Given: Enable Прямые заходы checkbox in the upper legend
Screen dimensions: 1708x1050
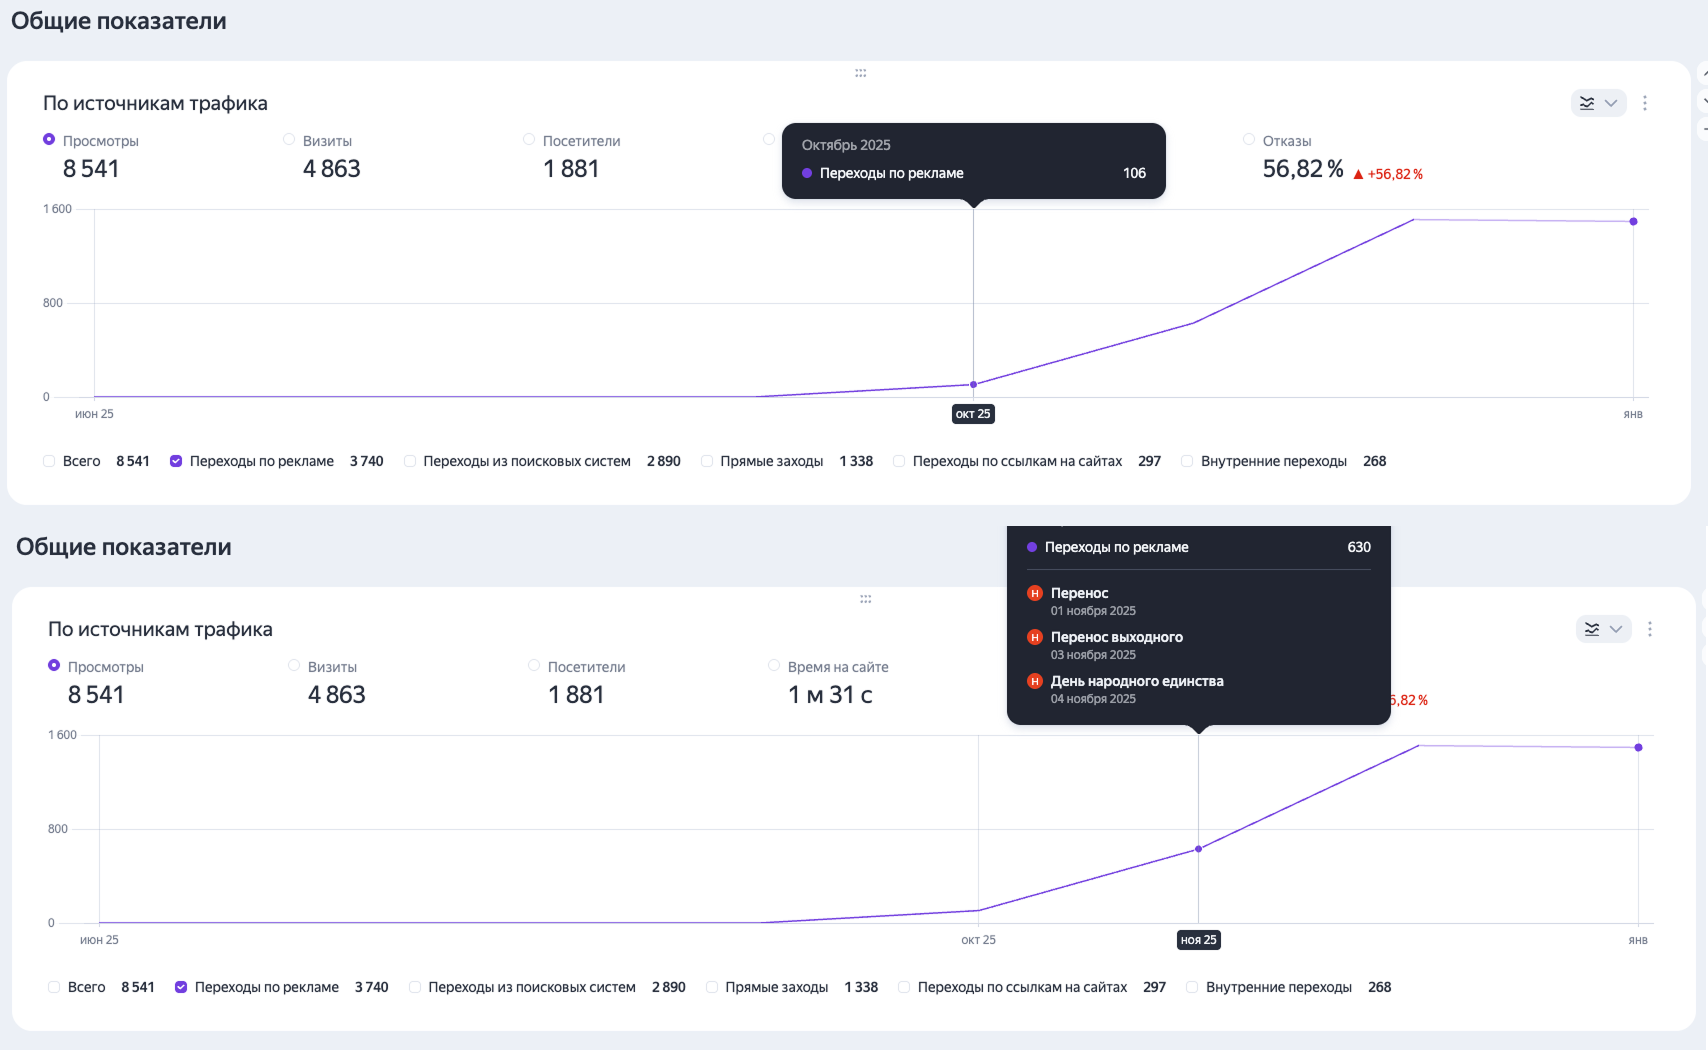Looking at the screenshot, I should (707, 461).
